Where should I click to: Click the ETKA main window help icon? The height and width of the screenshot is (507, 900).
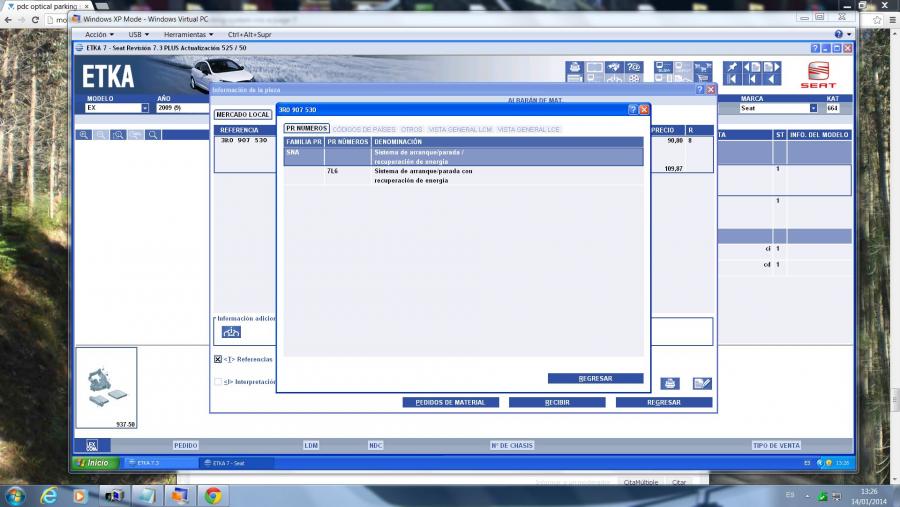coord(814,48)
